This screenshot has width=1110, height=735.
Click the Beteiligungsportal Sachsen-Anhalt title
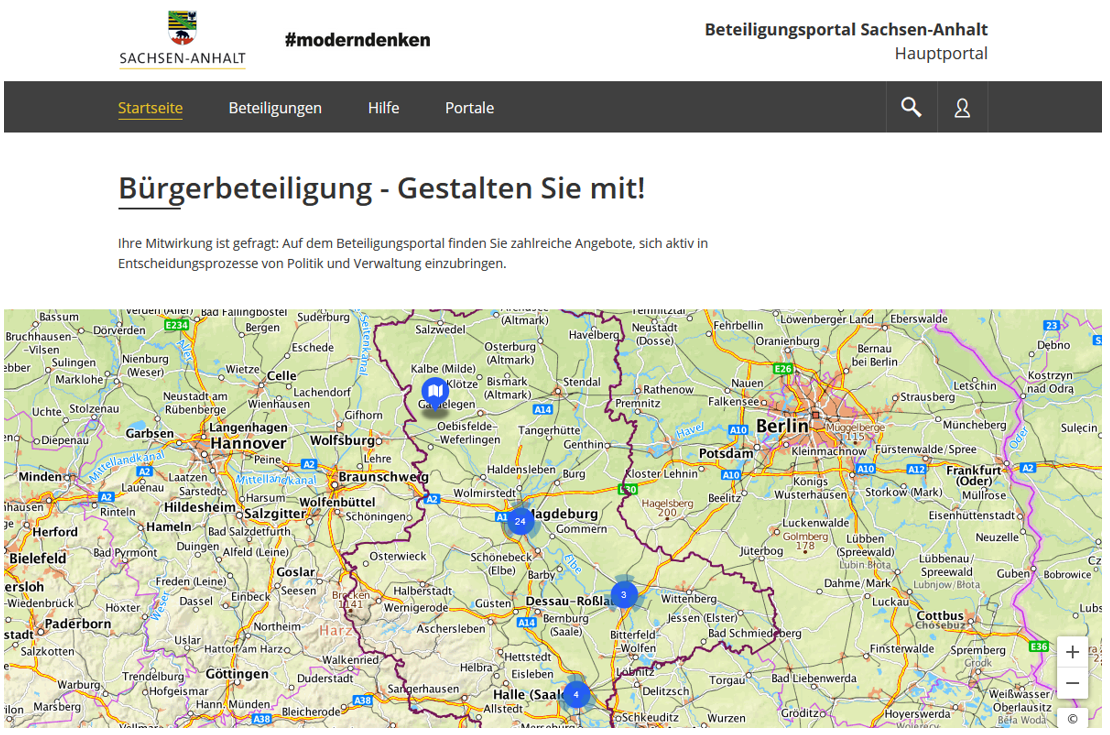[x=845, y=29]
